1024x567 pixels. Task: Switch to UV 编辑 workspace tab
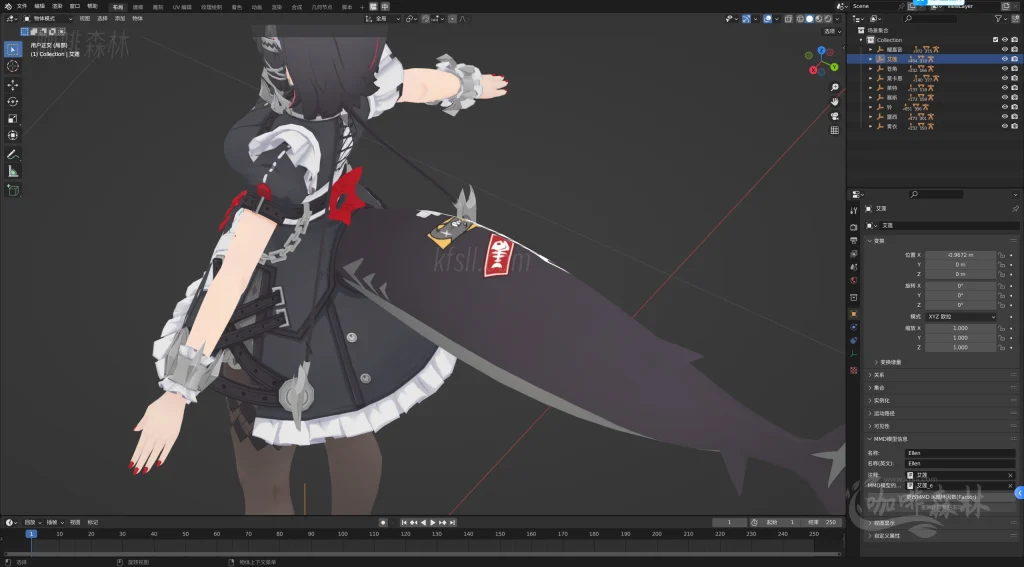[x=182, y=7]
